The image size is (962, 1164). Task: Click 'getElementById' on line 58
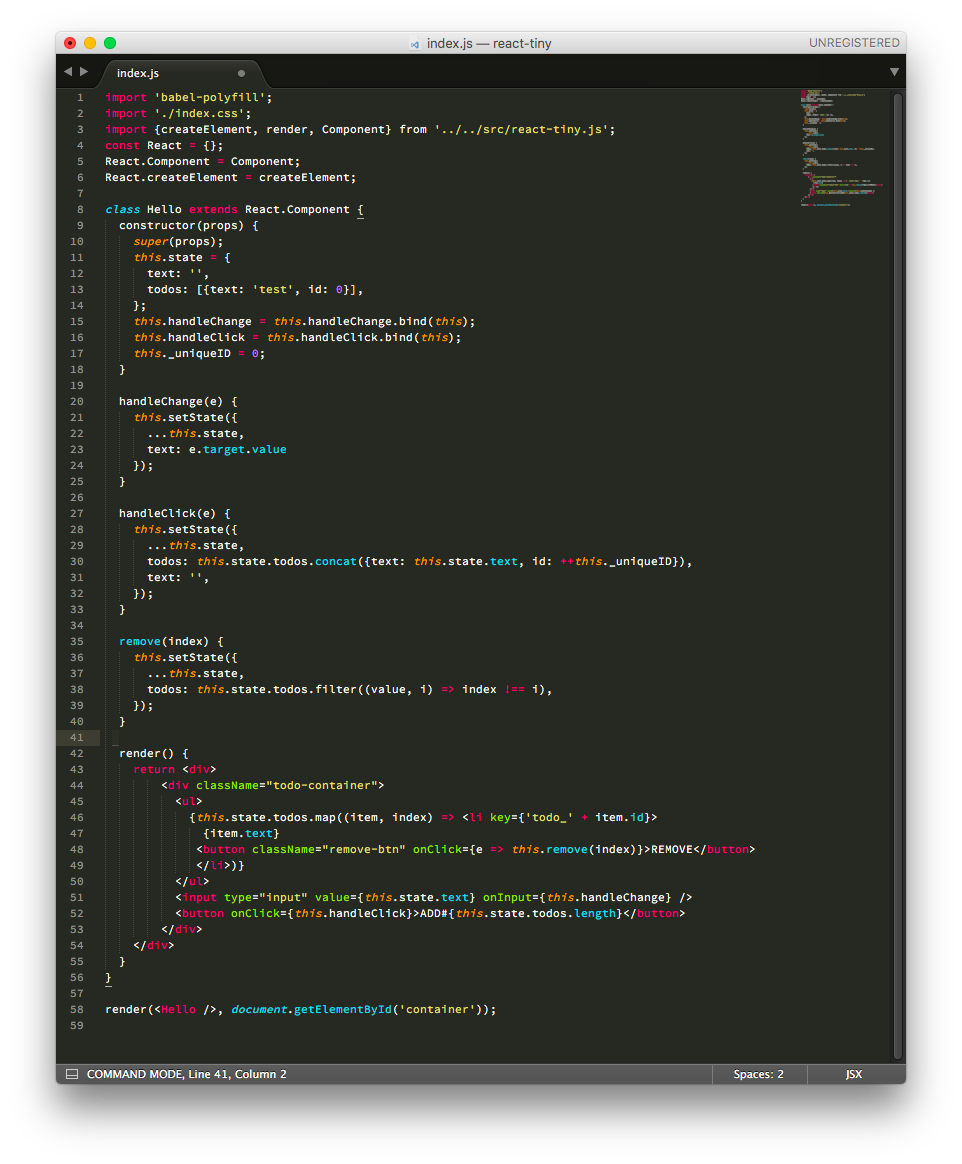342,1010
